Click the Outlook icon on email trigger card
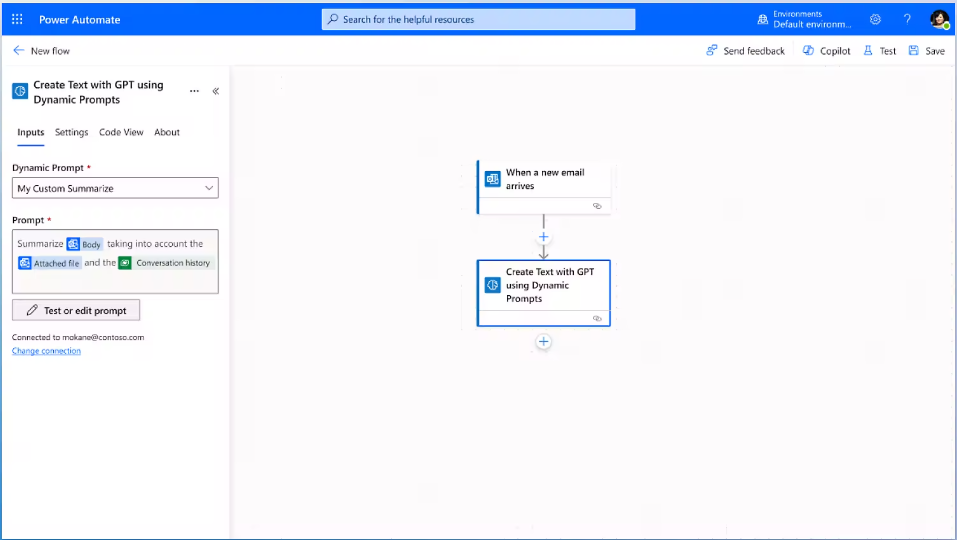 click(493, 179)
